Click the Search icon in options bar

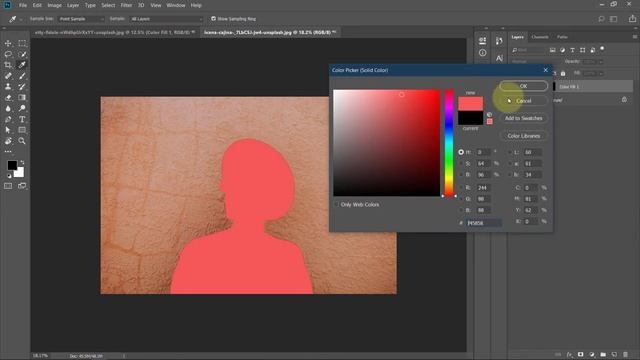[601, 19]
